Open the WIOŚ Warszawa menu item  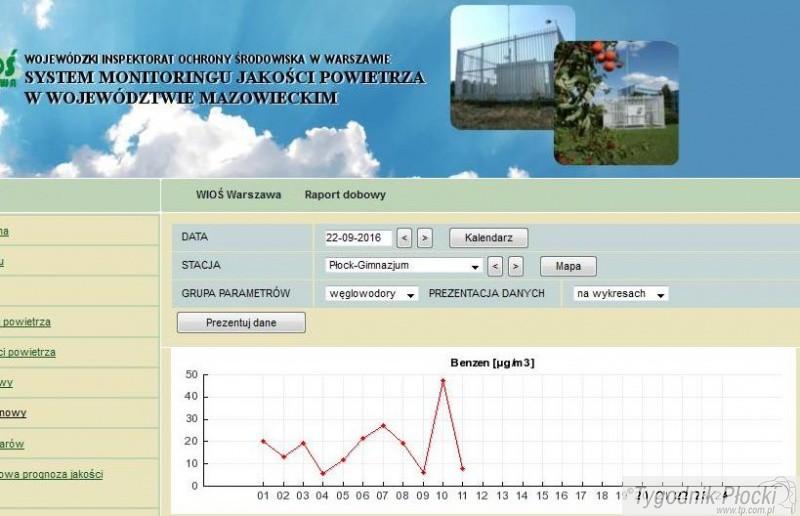click(x=238, y=194)
